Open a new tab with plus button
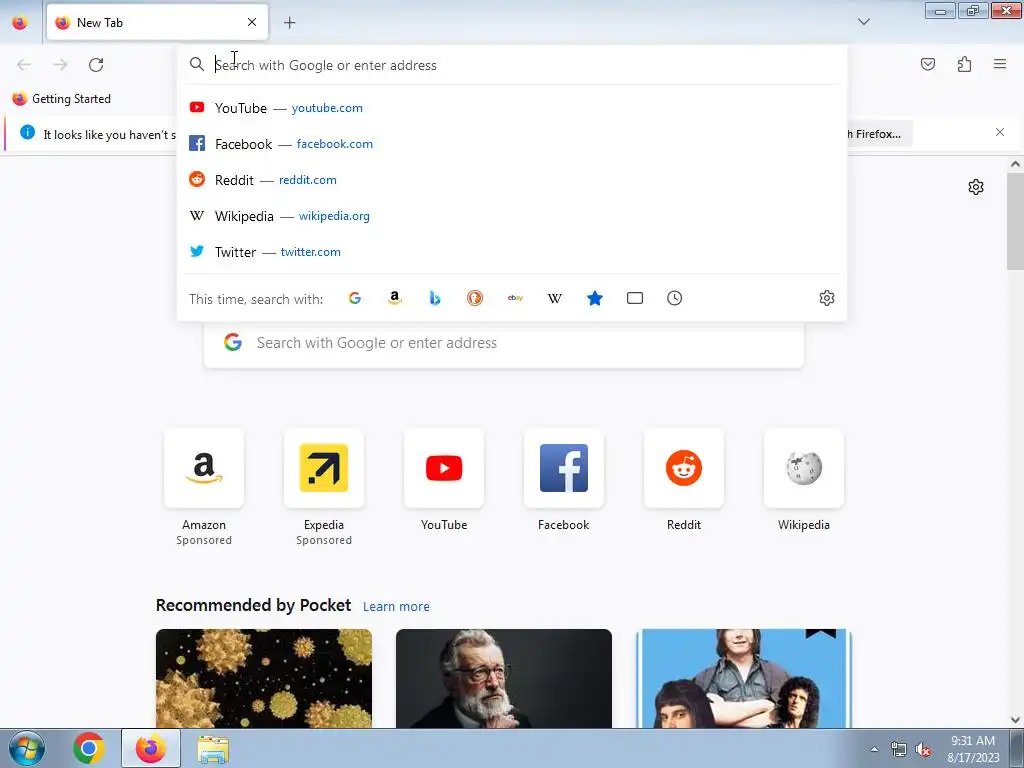The image size is (1024, 768). [x=289, y=23]
